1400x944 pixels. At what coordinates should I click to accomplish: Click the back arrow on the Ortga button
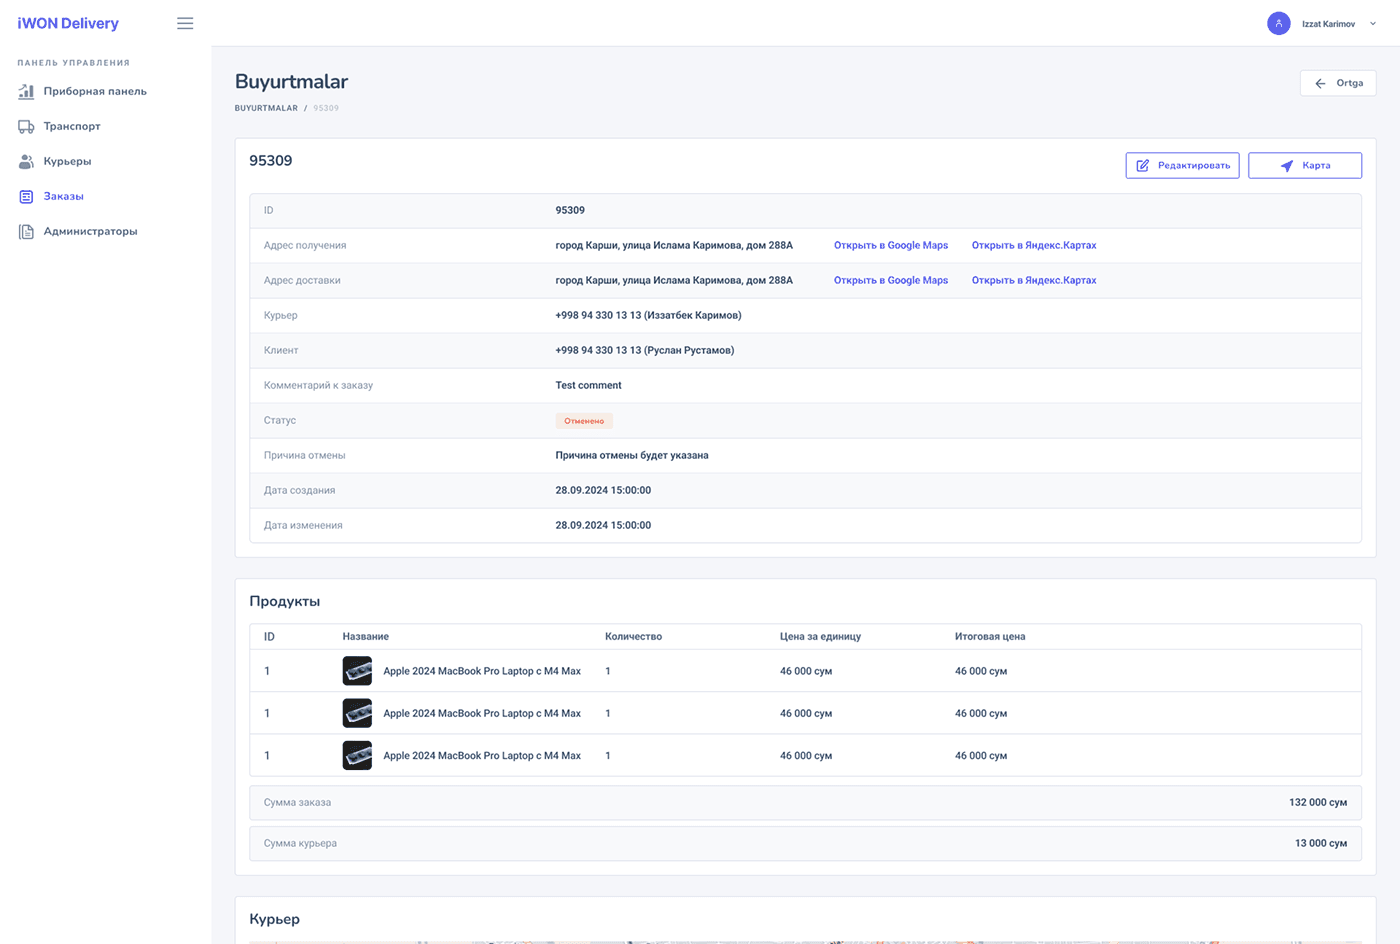point(1321,83)
